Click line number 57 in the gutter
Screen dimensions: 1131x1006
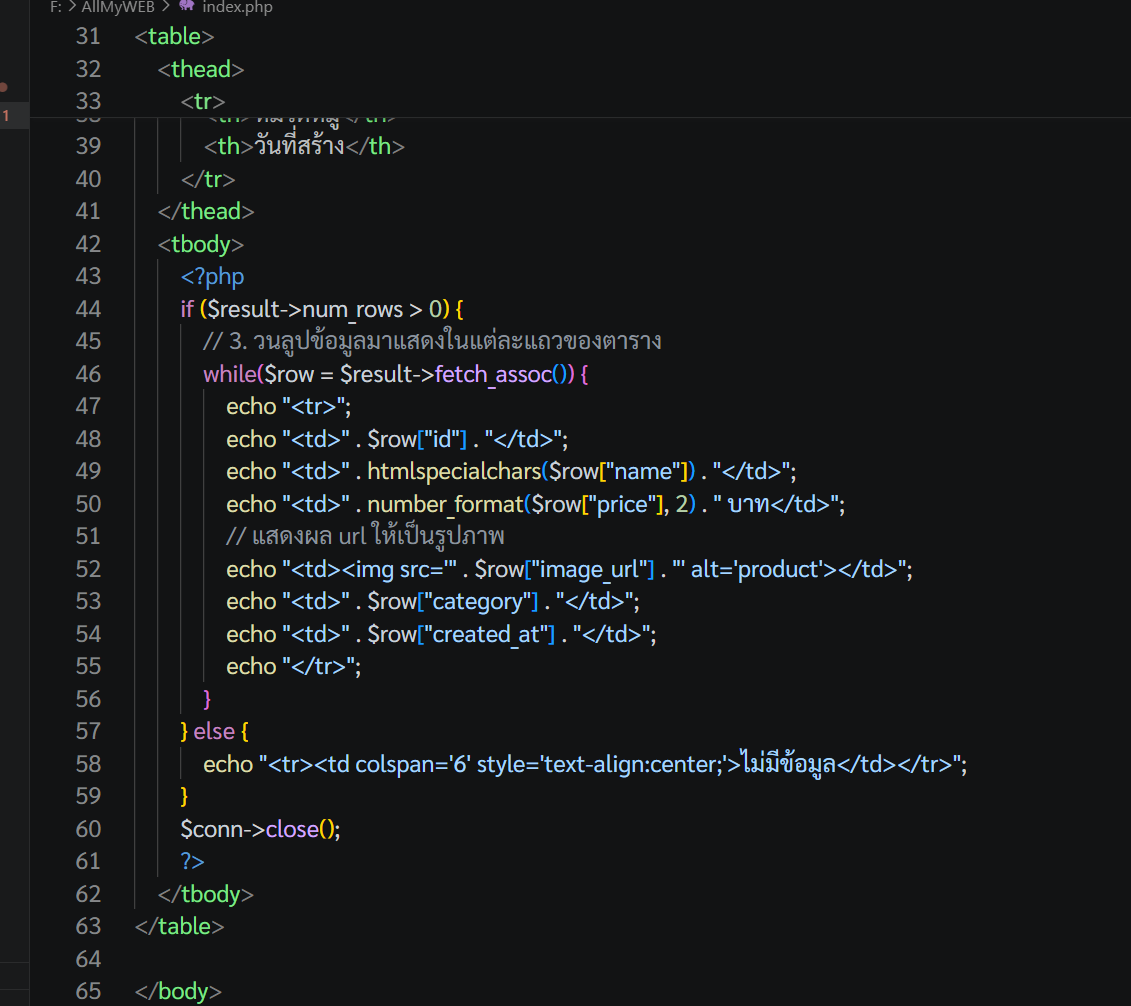88,732
